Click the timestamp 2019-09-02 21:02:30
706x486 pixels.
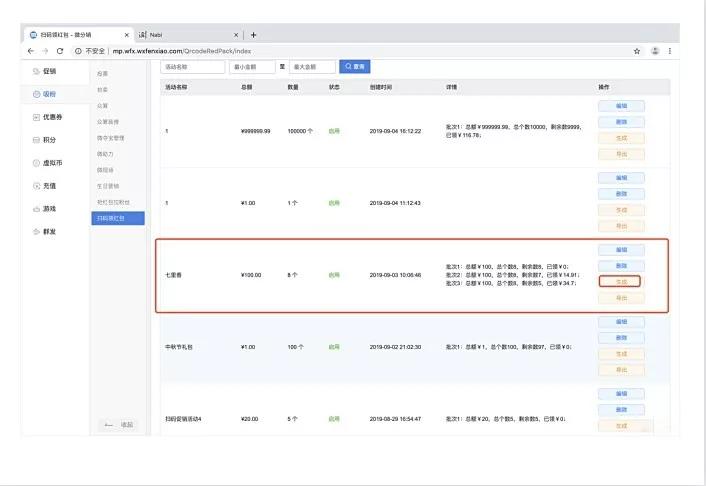[x=395, y=347]
